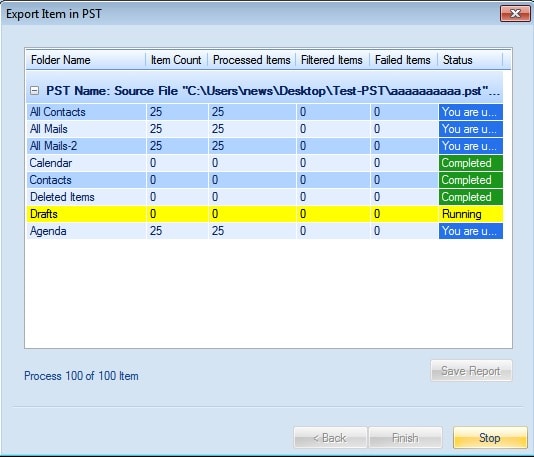Click the Failed Items column header
Screen dimensions: 534x457
coord(404,60)
